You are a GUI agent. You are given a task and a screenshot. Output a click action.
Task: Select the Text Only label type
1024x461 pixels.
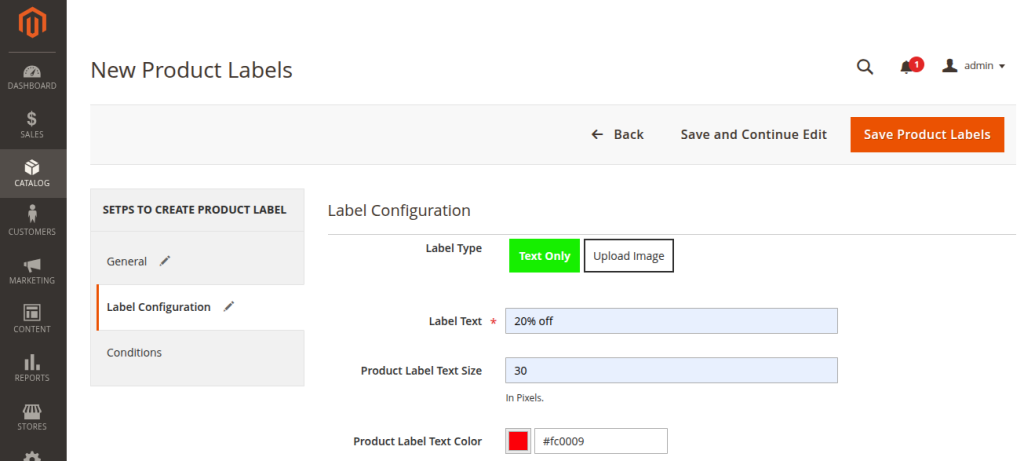(544, 256)
